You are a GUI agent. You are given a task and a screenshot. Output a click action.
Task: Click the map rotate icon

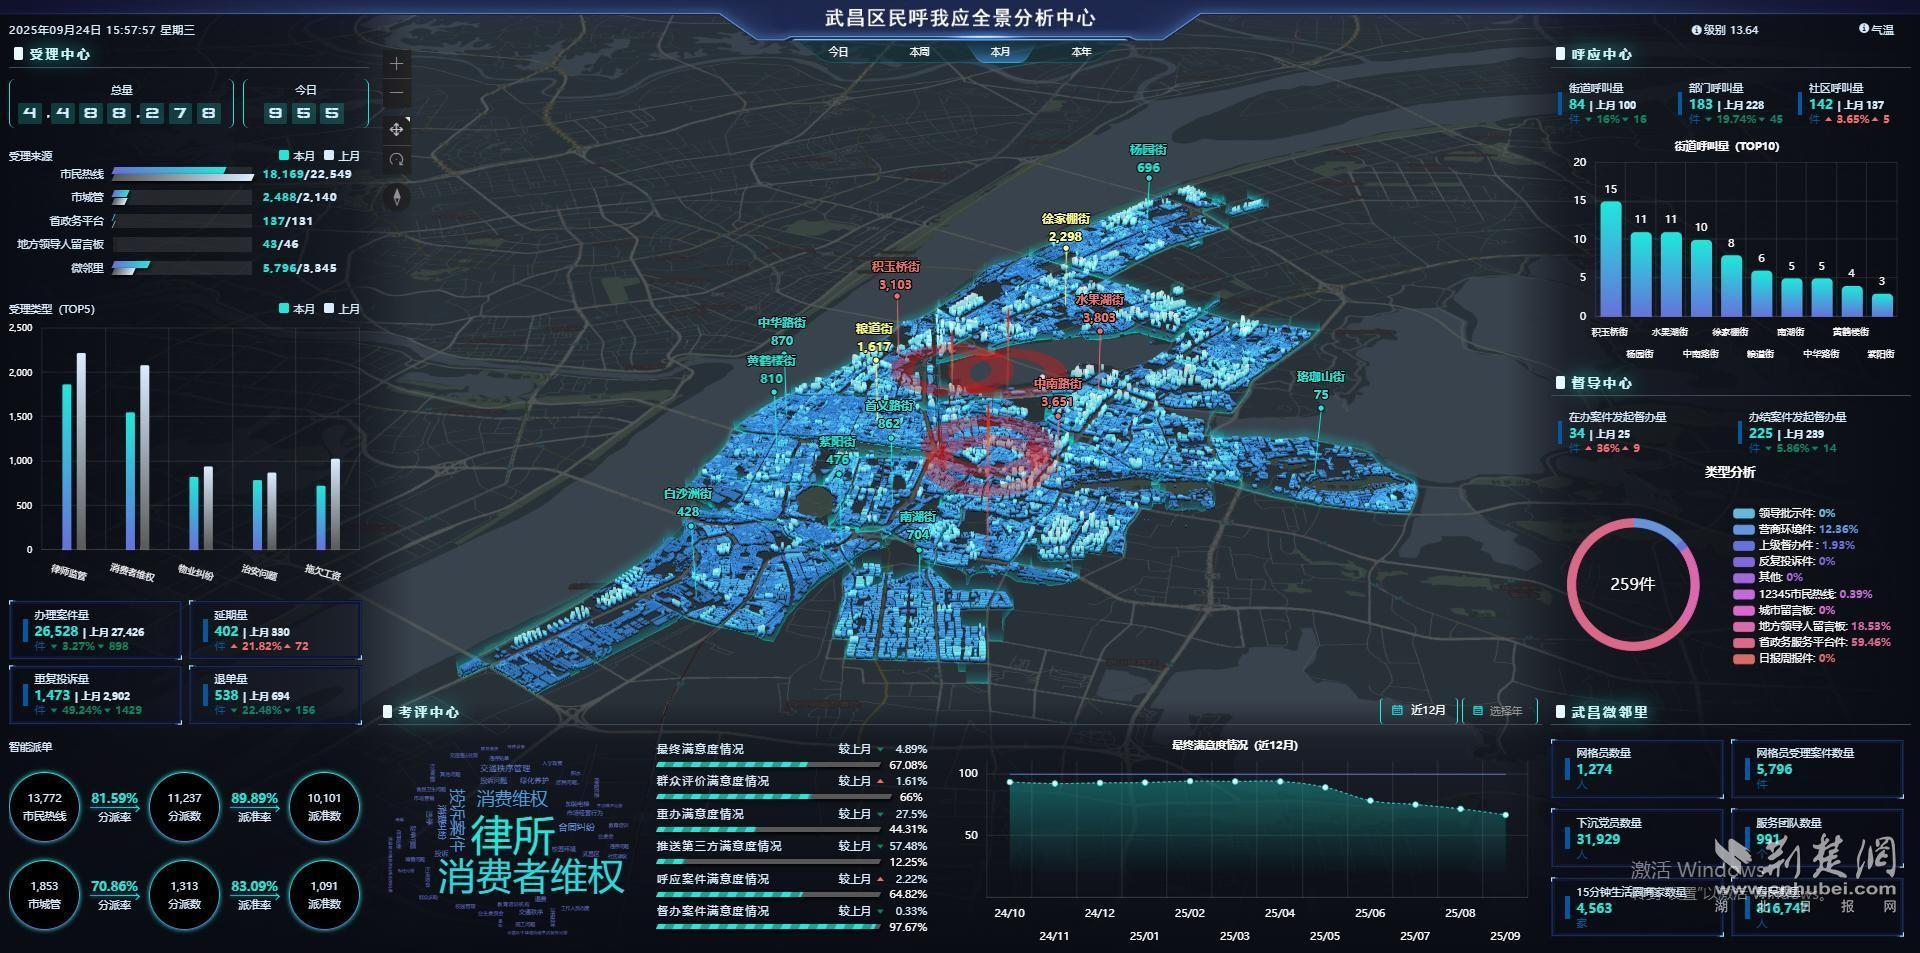[397, 160]
